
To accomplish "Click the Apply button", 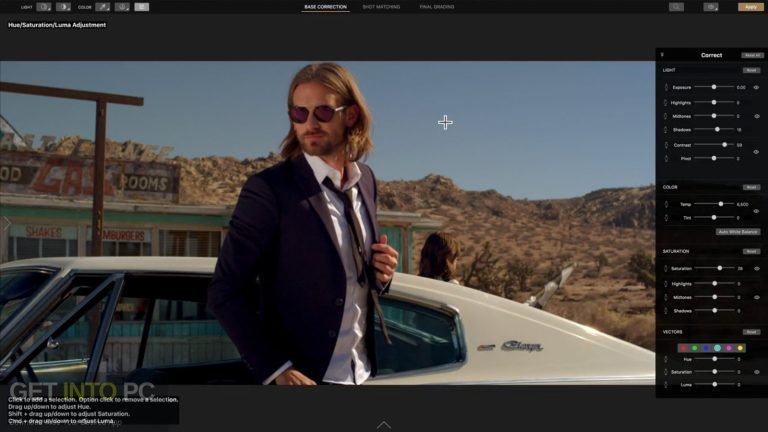I will point(750,7).
